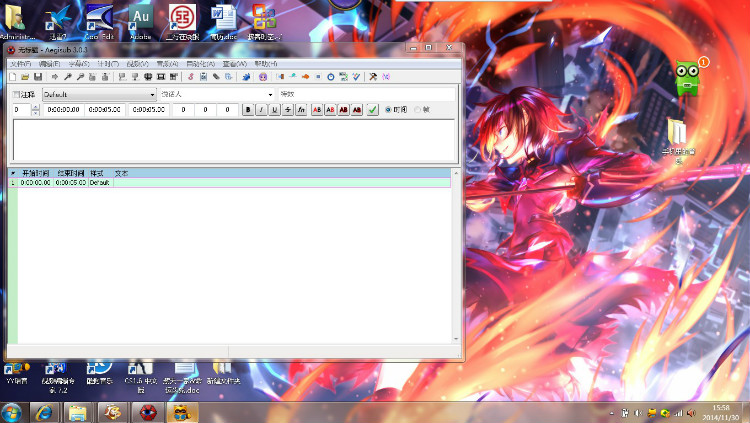
Task: Run the Spell Checker checkmark icon
Action: tap(356, 77)
